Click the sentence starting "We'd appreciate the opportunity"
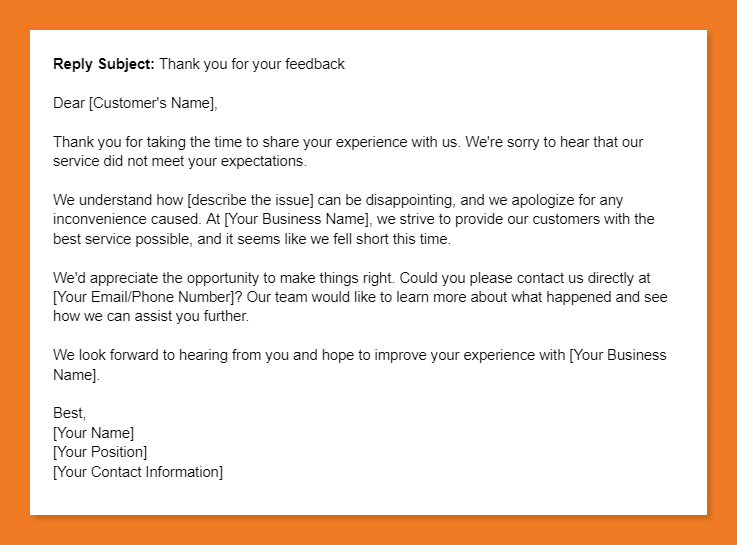Image resolution: width=737 pixels, height=545 pixels. coord(200,278)
